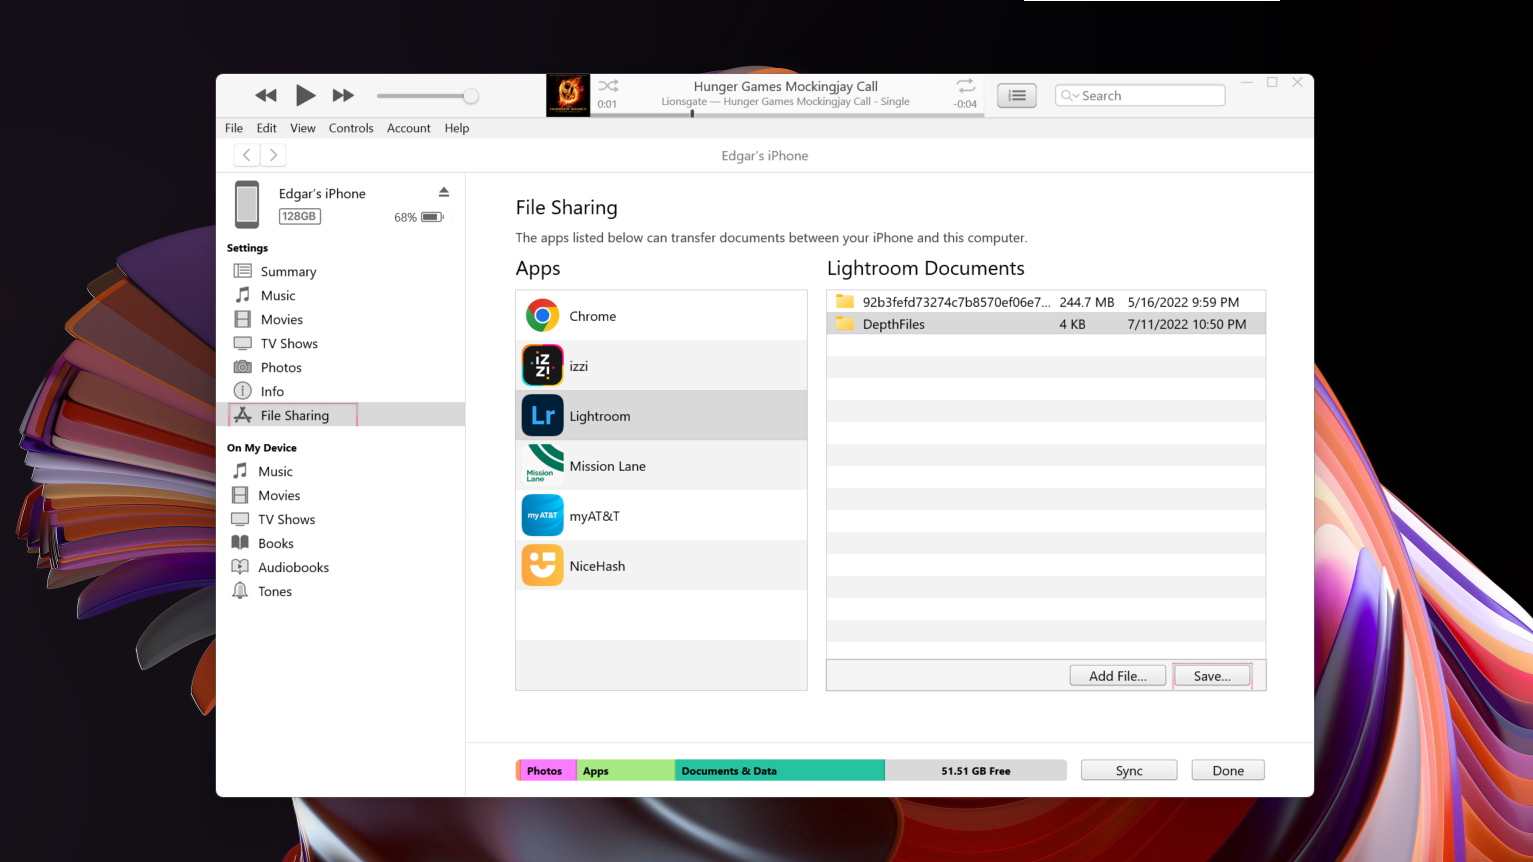Toggle shuffle playback icon
Viewport: 1533px width, 862px height.
click(608, 86)
